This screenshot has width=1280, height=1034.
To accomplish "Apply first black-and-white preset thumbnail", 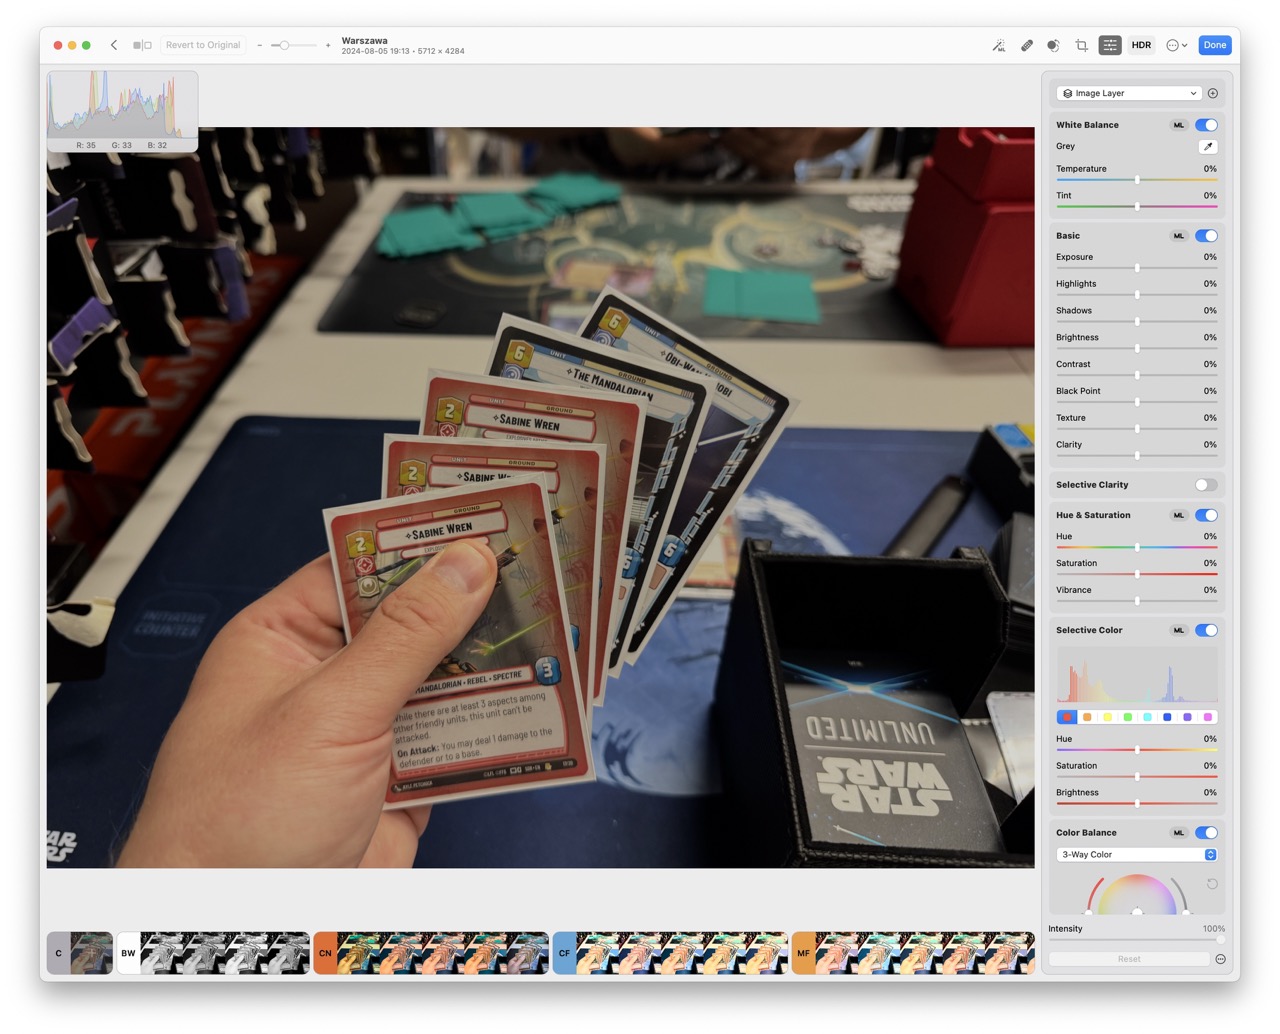I will (x=161, y=953).
